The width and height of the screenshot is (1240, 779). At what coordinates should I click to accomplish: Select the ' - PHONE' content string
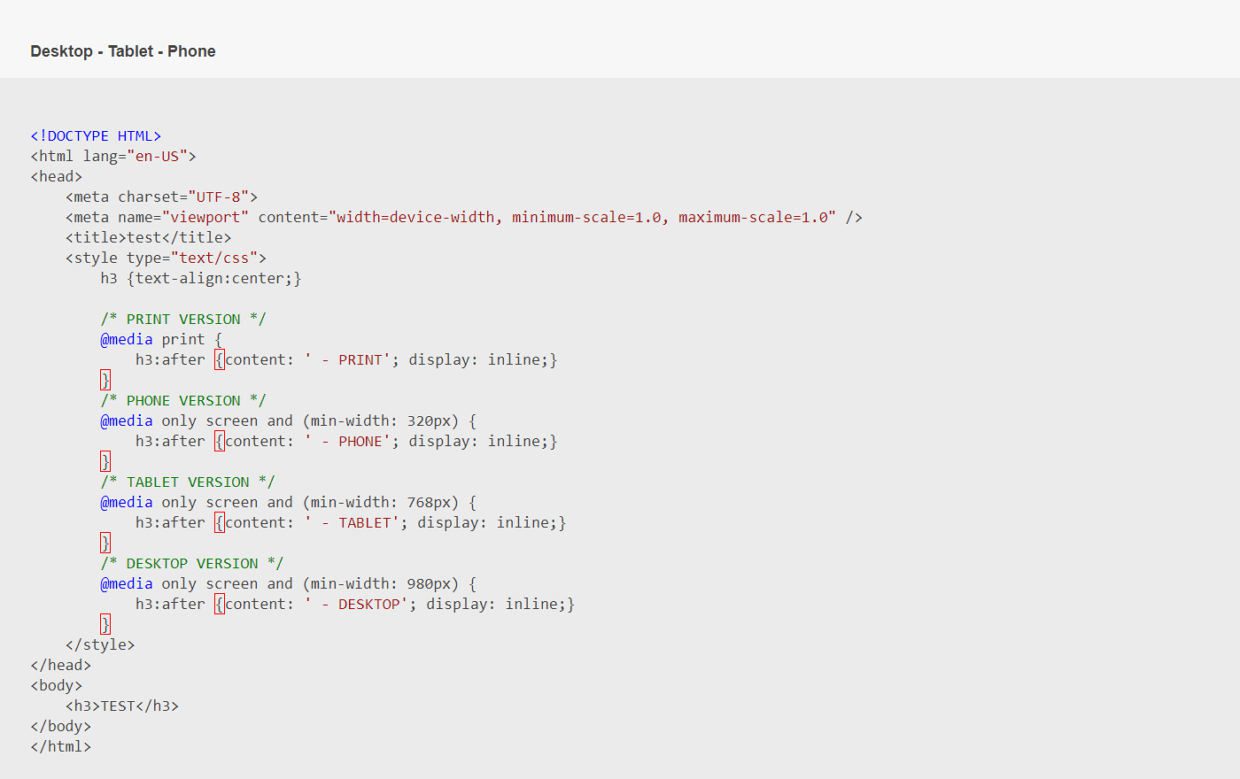346,440
